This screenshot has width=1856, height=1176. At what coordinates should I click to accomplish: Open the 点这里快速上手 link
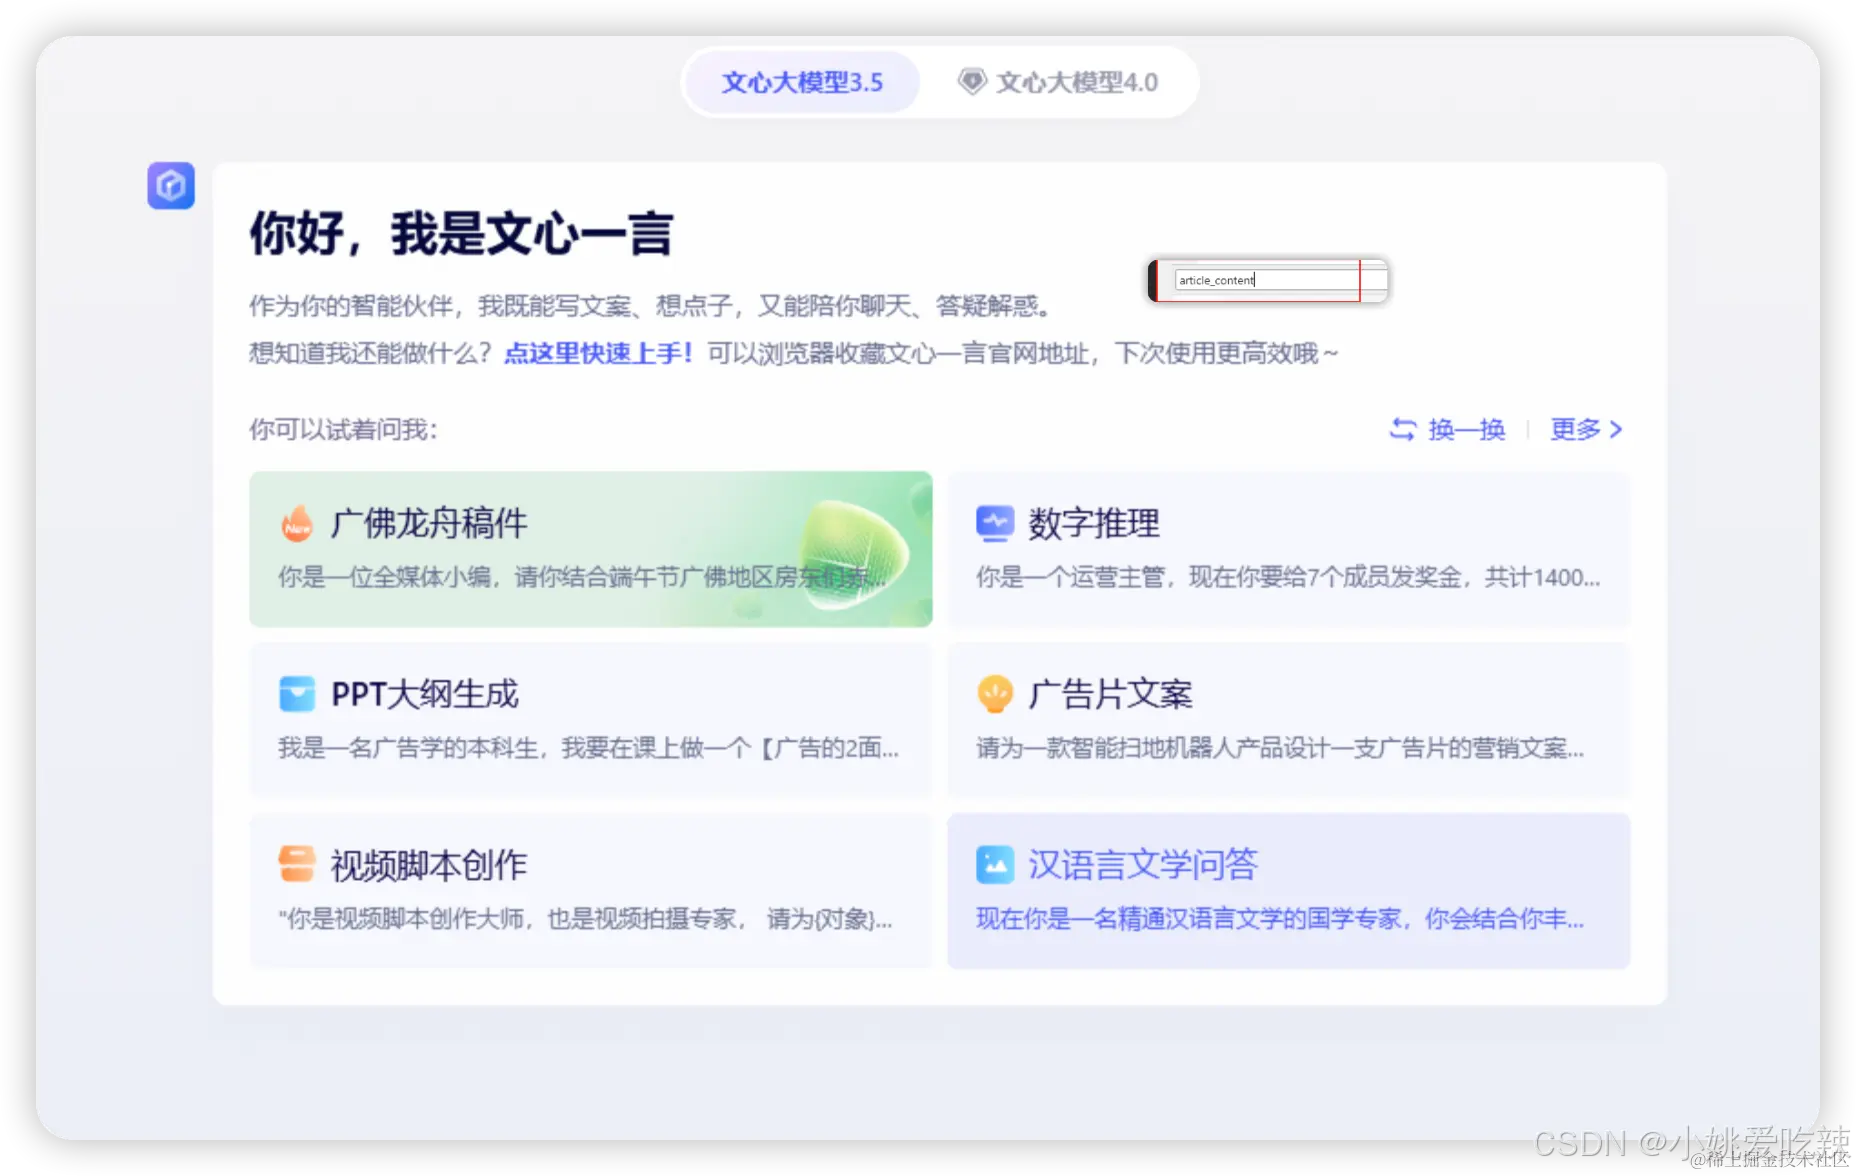pyautogui.click(x=598, y=353)
